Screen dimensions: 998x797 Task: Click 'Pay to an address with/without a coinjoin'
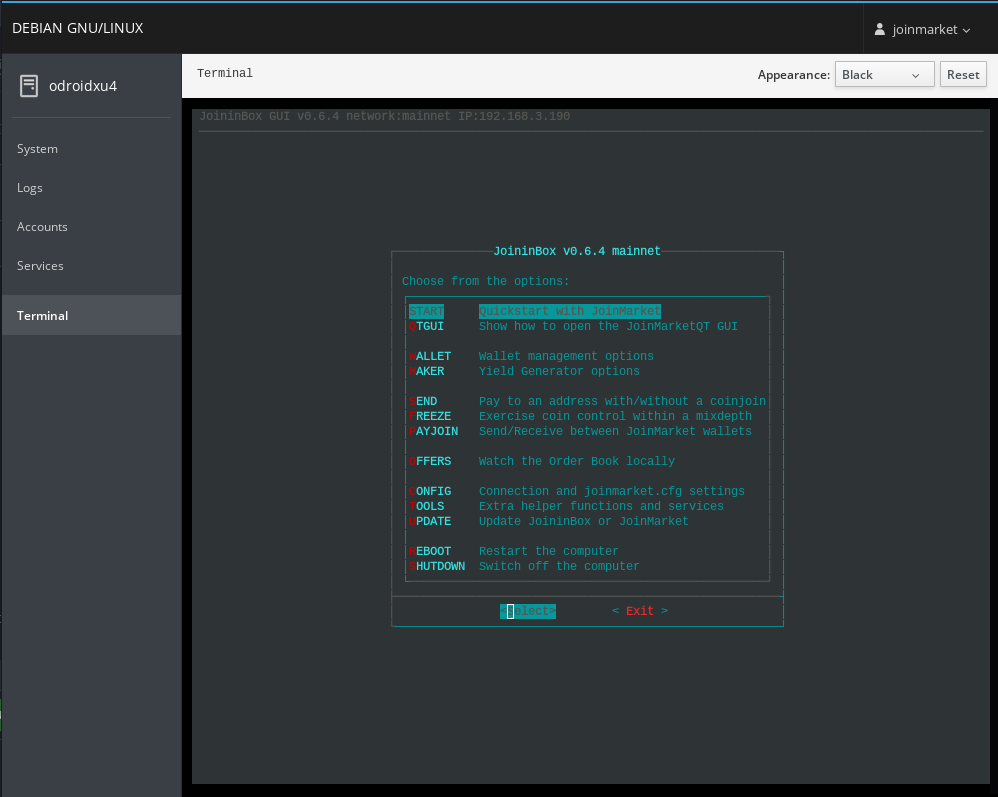[x=622, y=401]
